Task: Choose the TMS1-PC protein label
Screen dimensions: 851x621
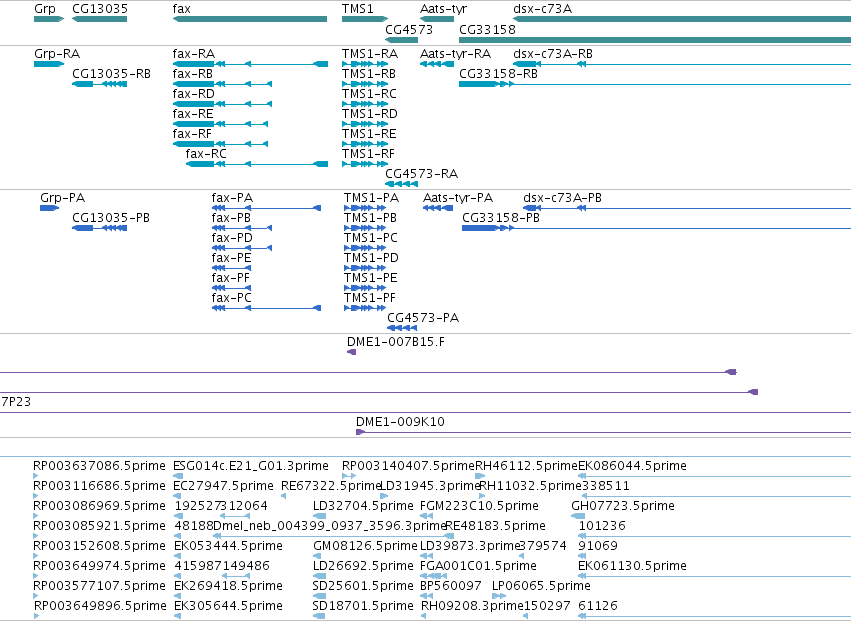Action: click(x=371, y=238)
